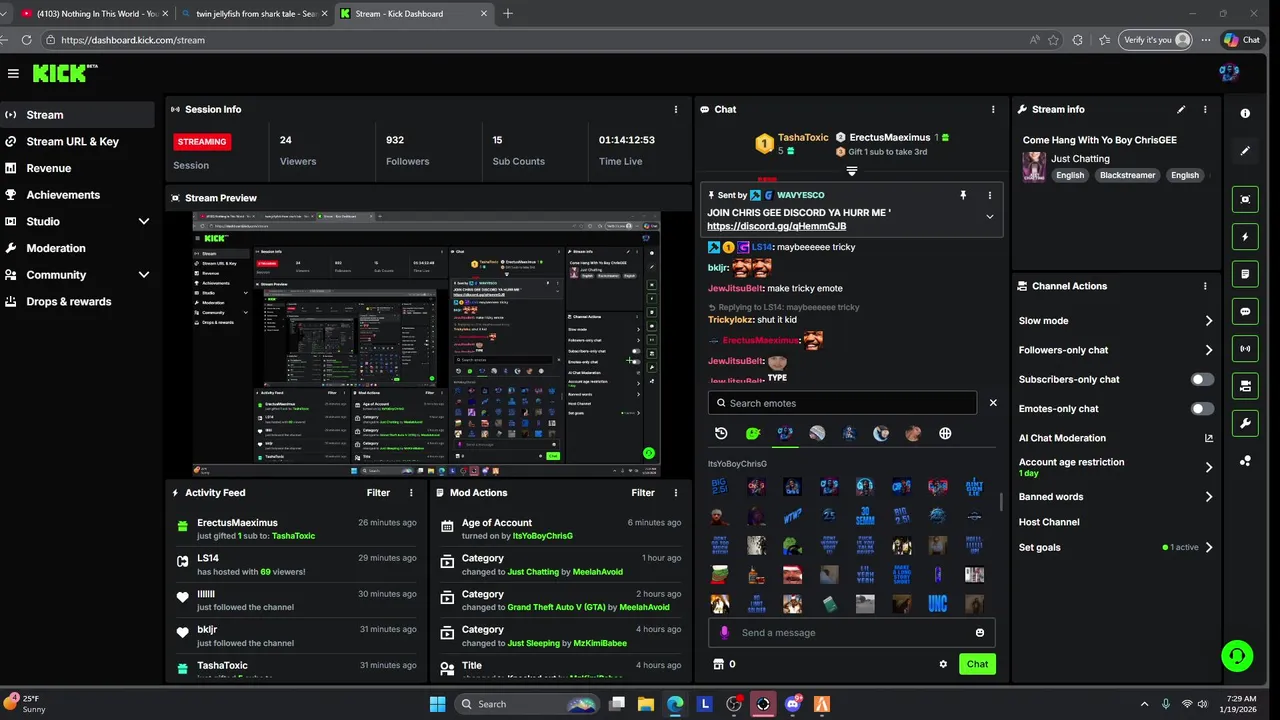
Task: Toggle Channel Actions camera widget in sidebar
Action: point(1245,386)
